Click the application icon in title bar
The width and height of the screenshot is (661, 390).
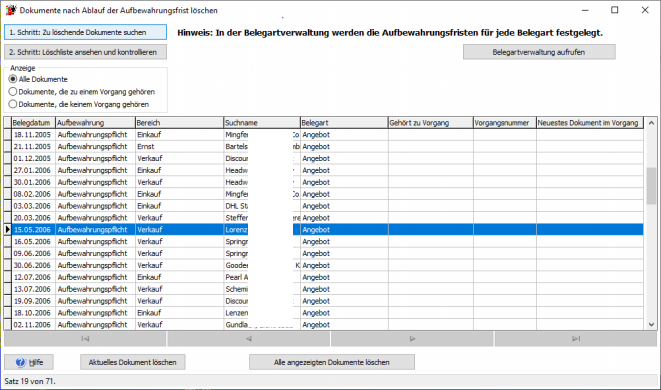click(x=11, y=10)
